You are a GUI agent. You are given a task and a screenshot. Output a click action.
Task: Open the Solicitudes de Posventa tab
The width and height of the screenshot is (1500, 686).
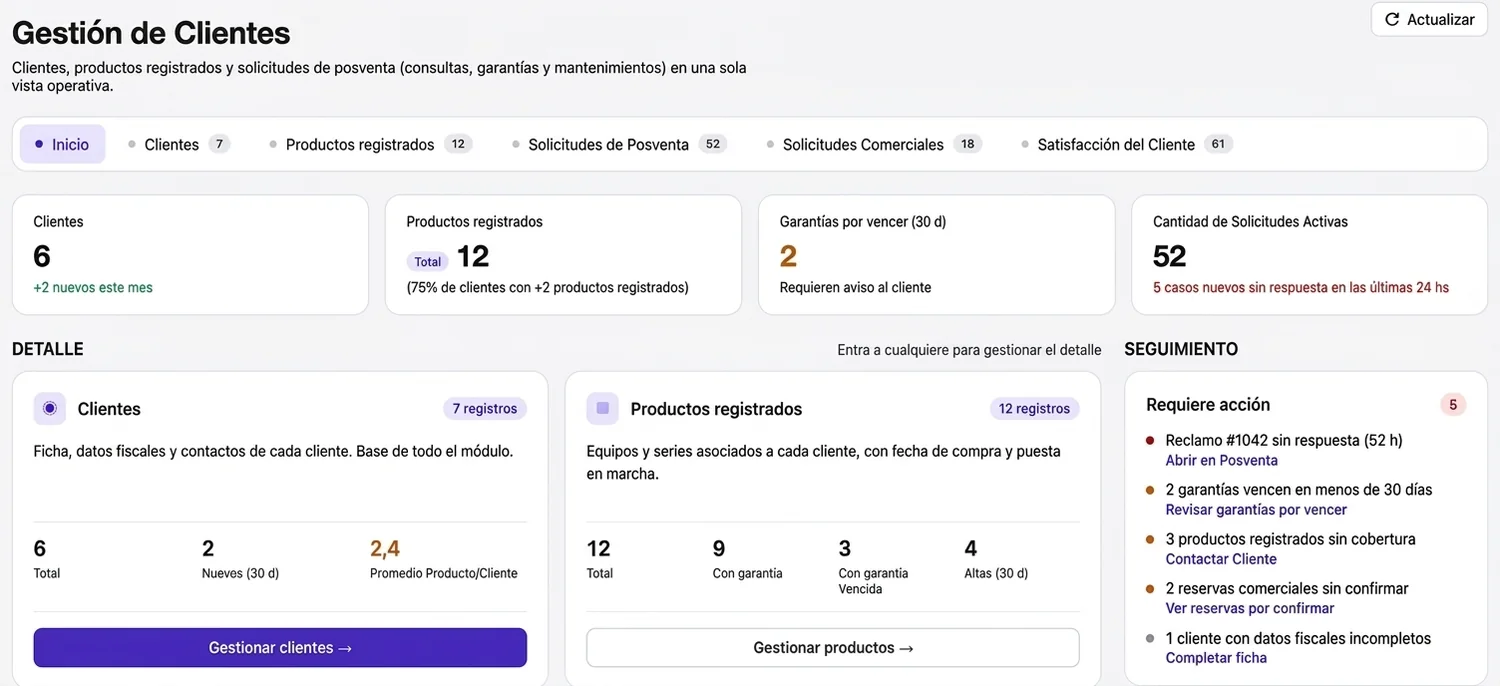click(x=617, y=144)
